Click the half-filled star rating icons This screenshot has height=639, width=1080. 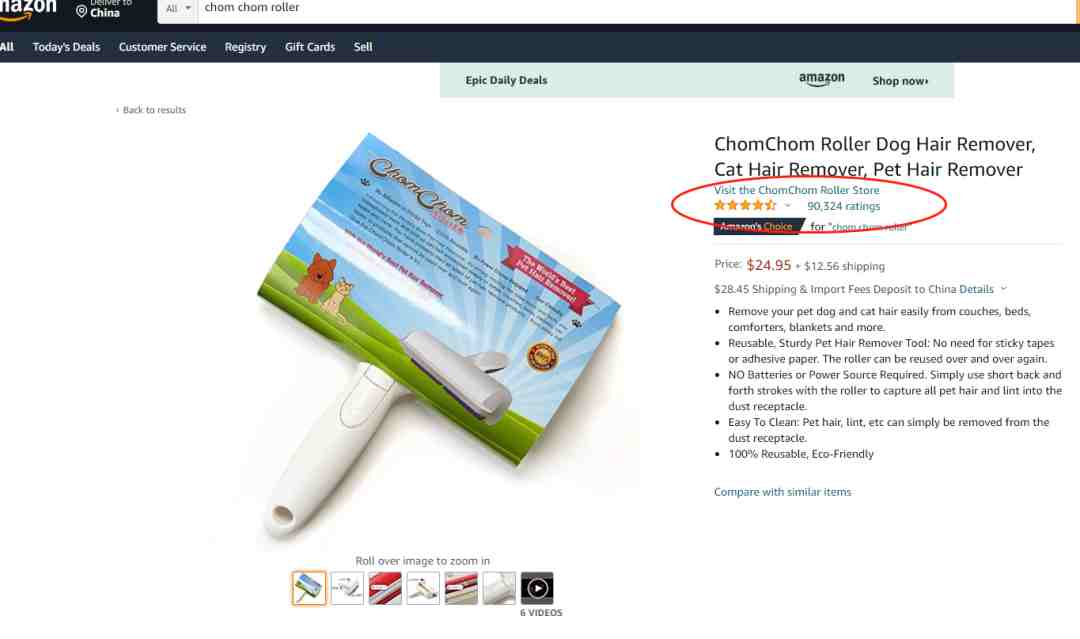[x=745, y=205]
